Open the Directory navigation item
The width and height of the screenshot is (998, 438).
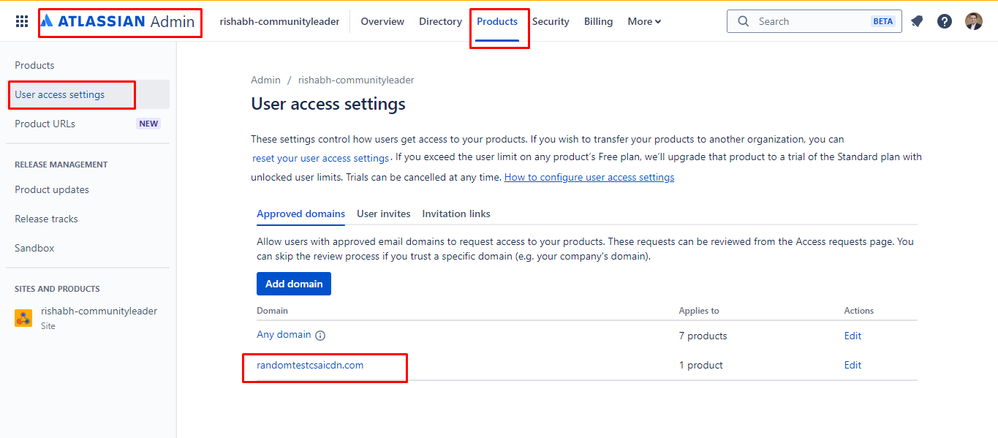440,22
